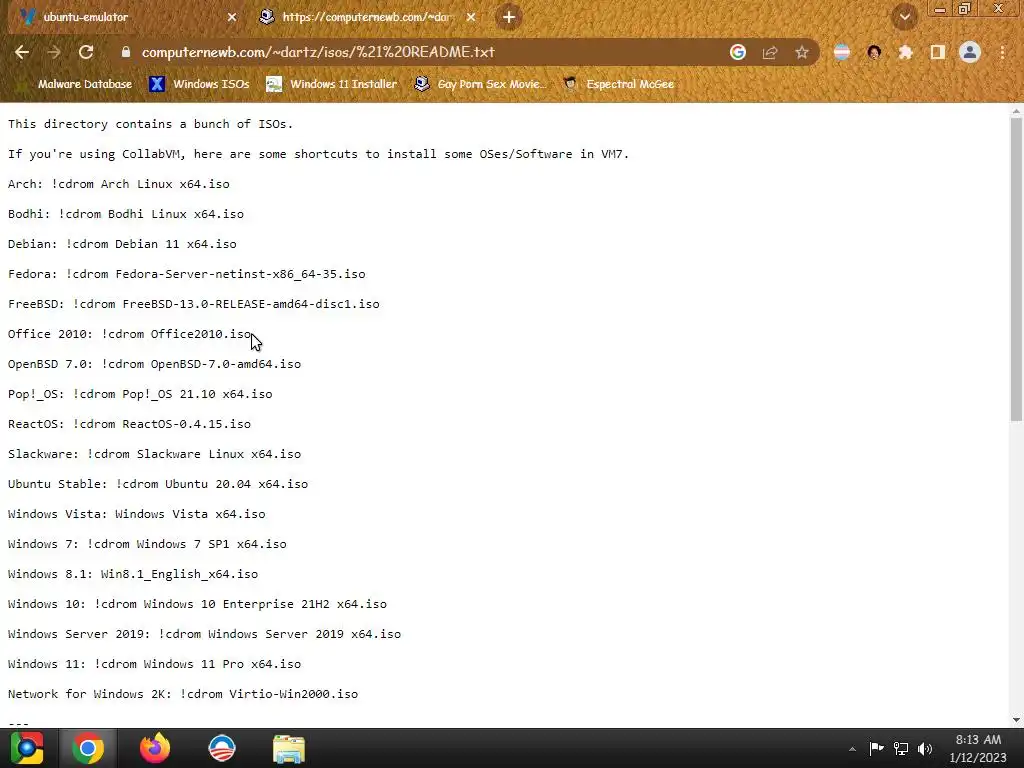Open the blue-red circular taskbar app
This screenshot has width=1024, height=768.
221,748
